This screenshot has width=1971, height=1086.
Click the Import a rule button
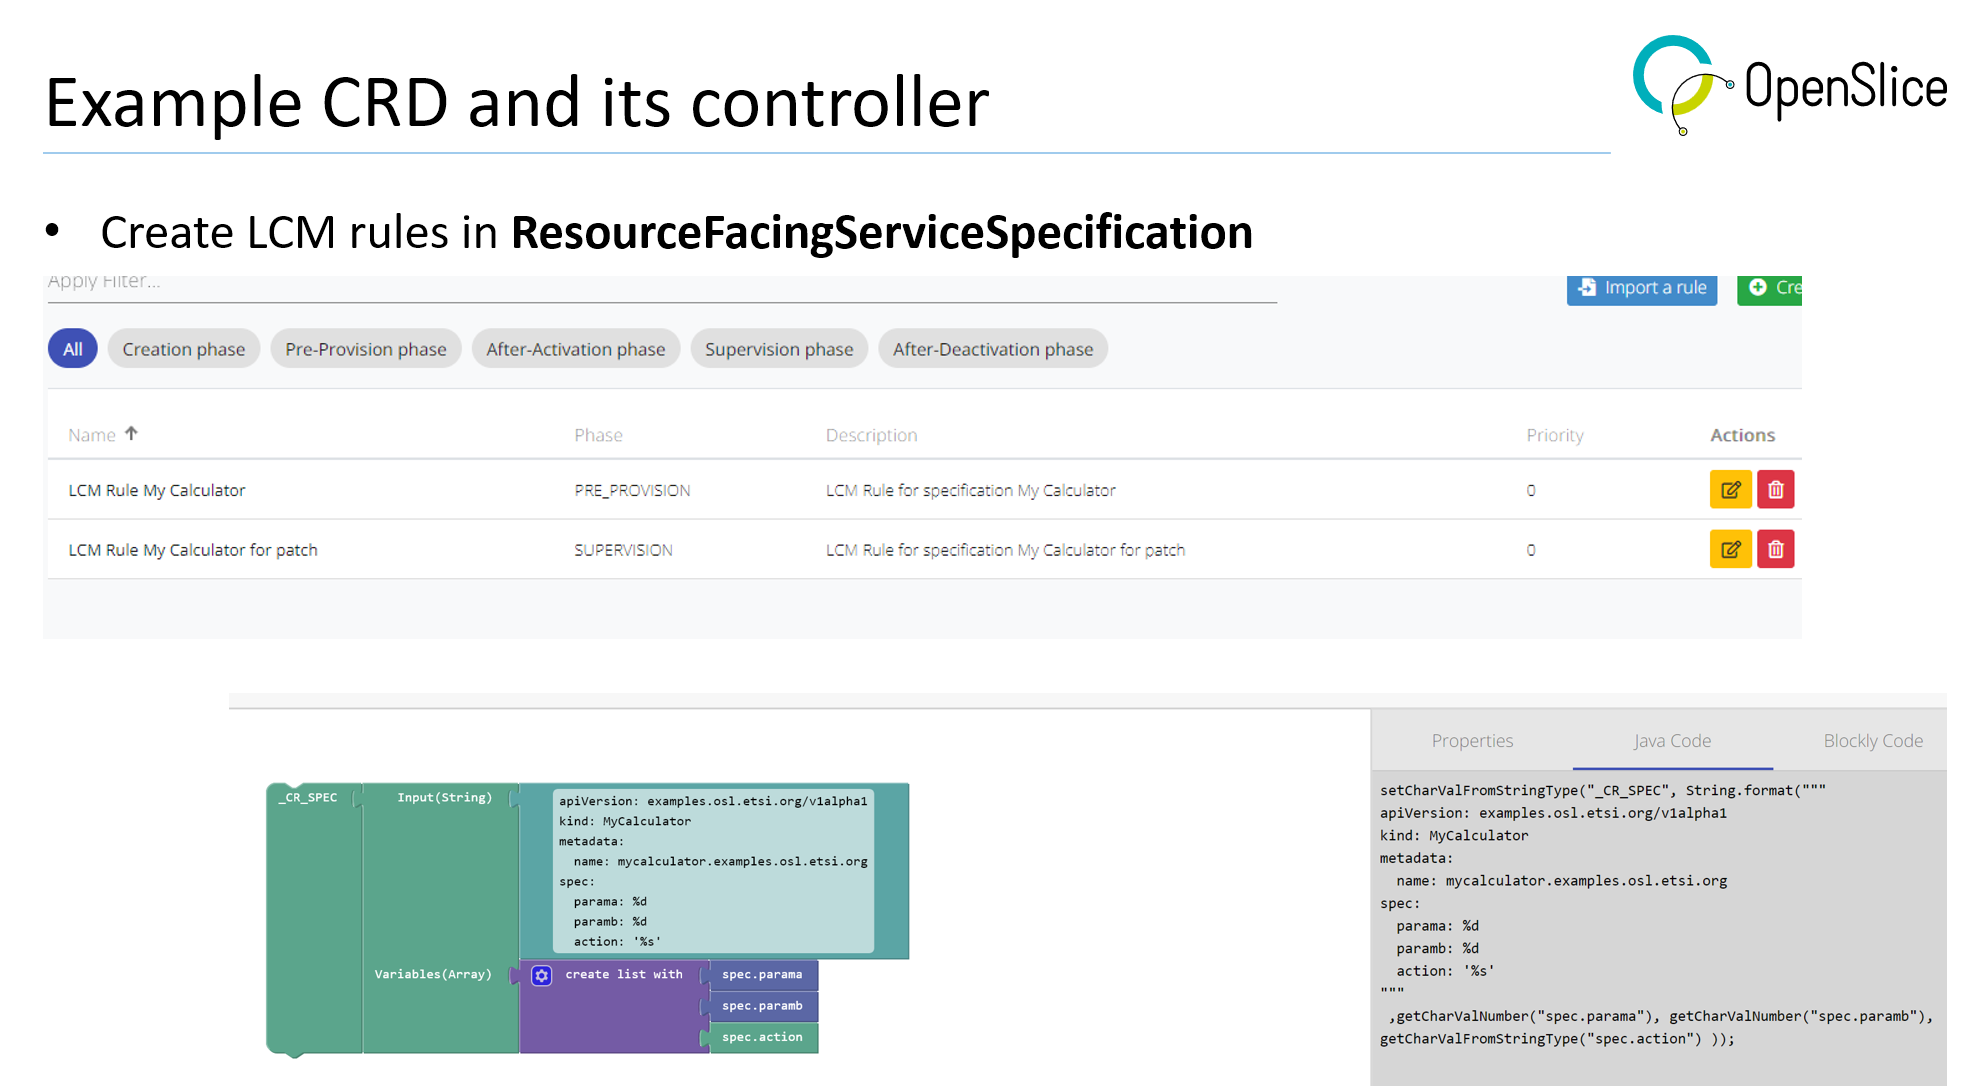click(1641, 288)
